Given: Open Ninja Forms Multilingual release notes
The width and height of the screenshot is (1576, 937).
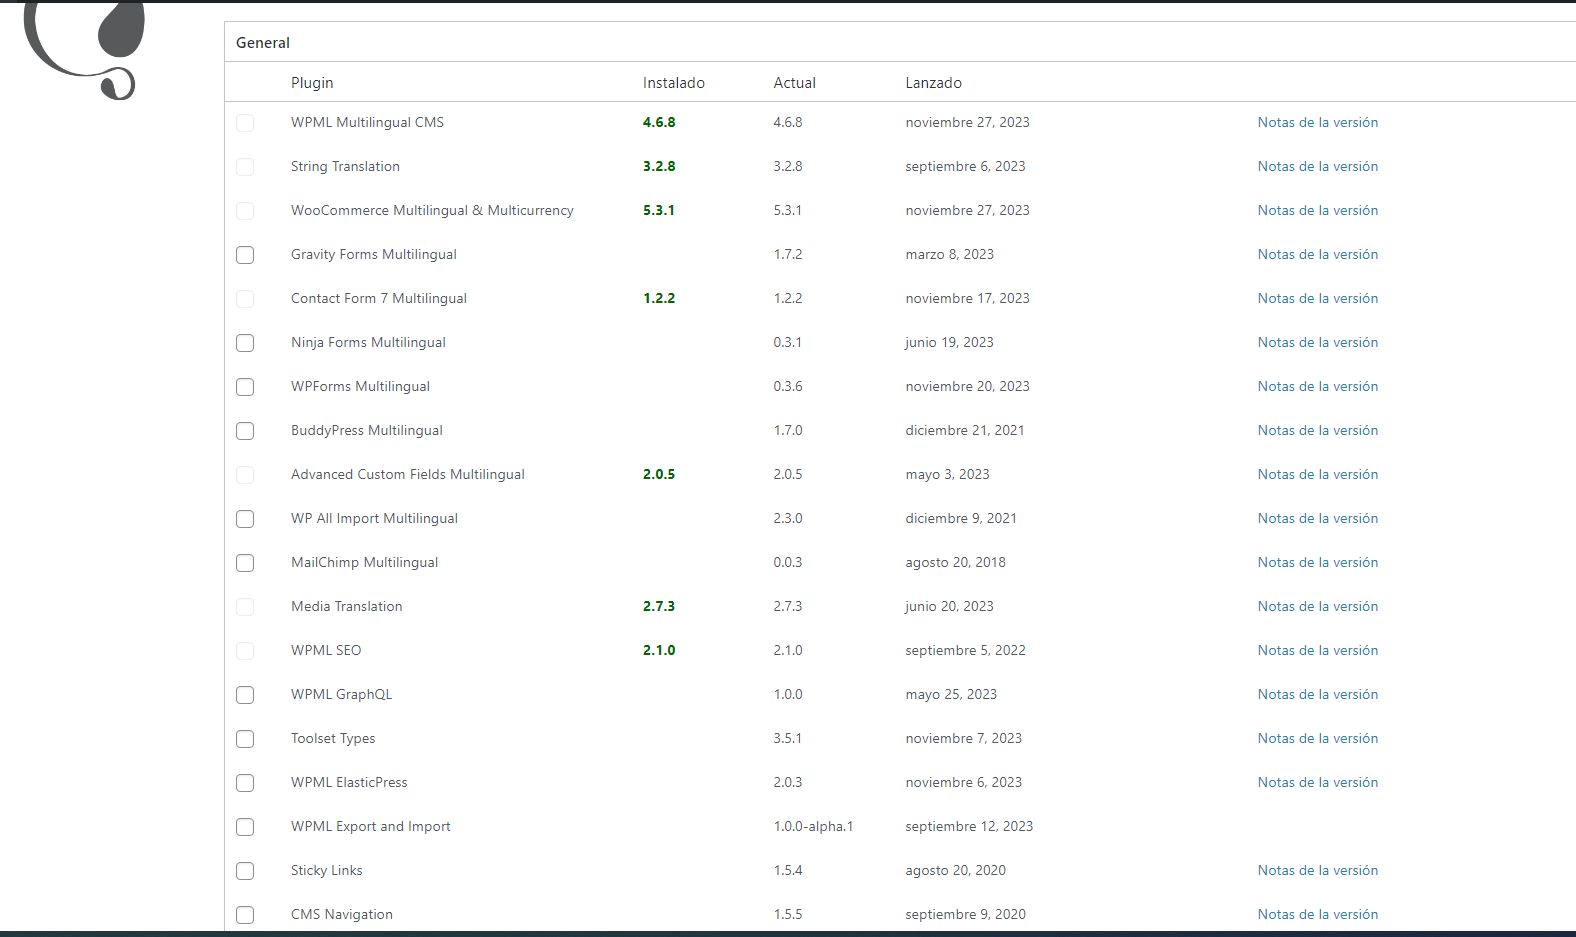Looking at the screenshot, I should click(1318, 342).
